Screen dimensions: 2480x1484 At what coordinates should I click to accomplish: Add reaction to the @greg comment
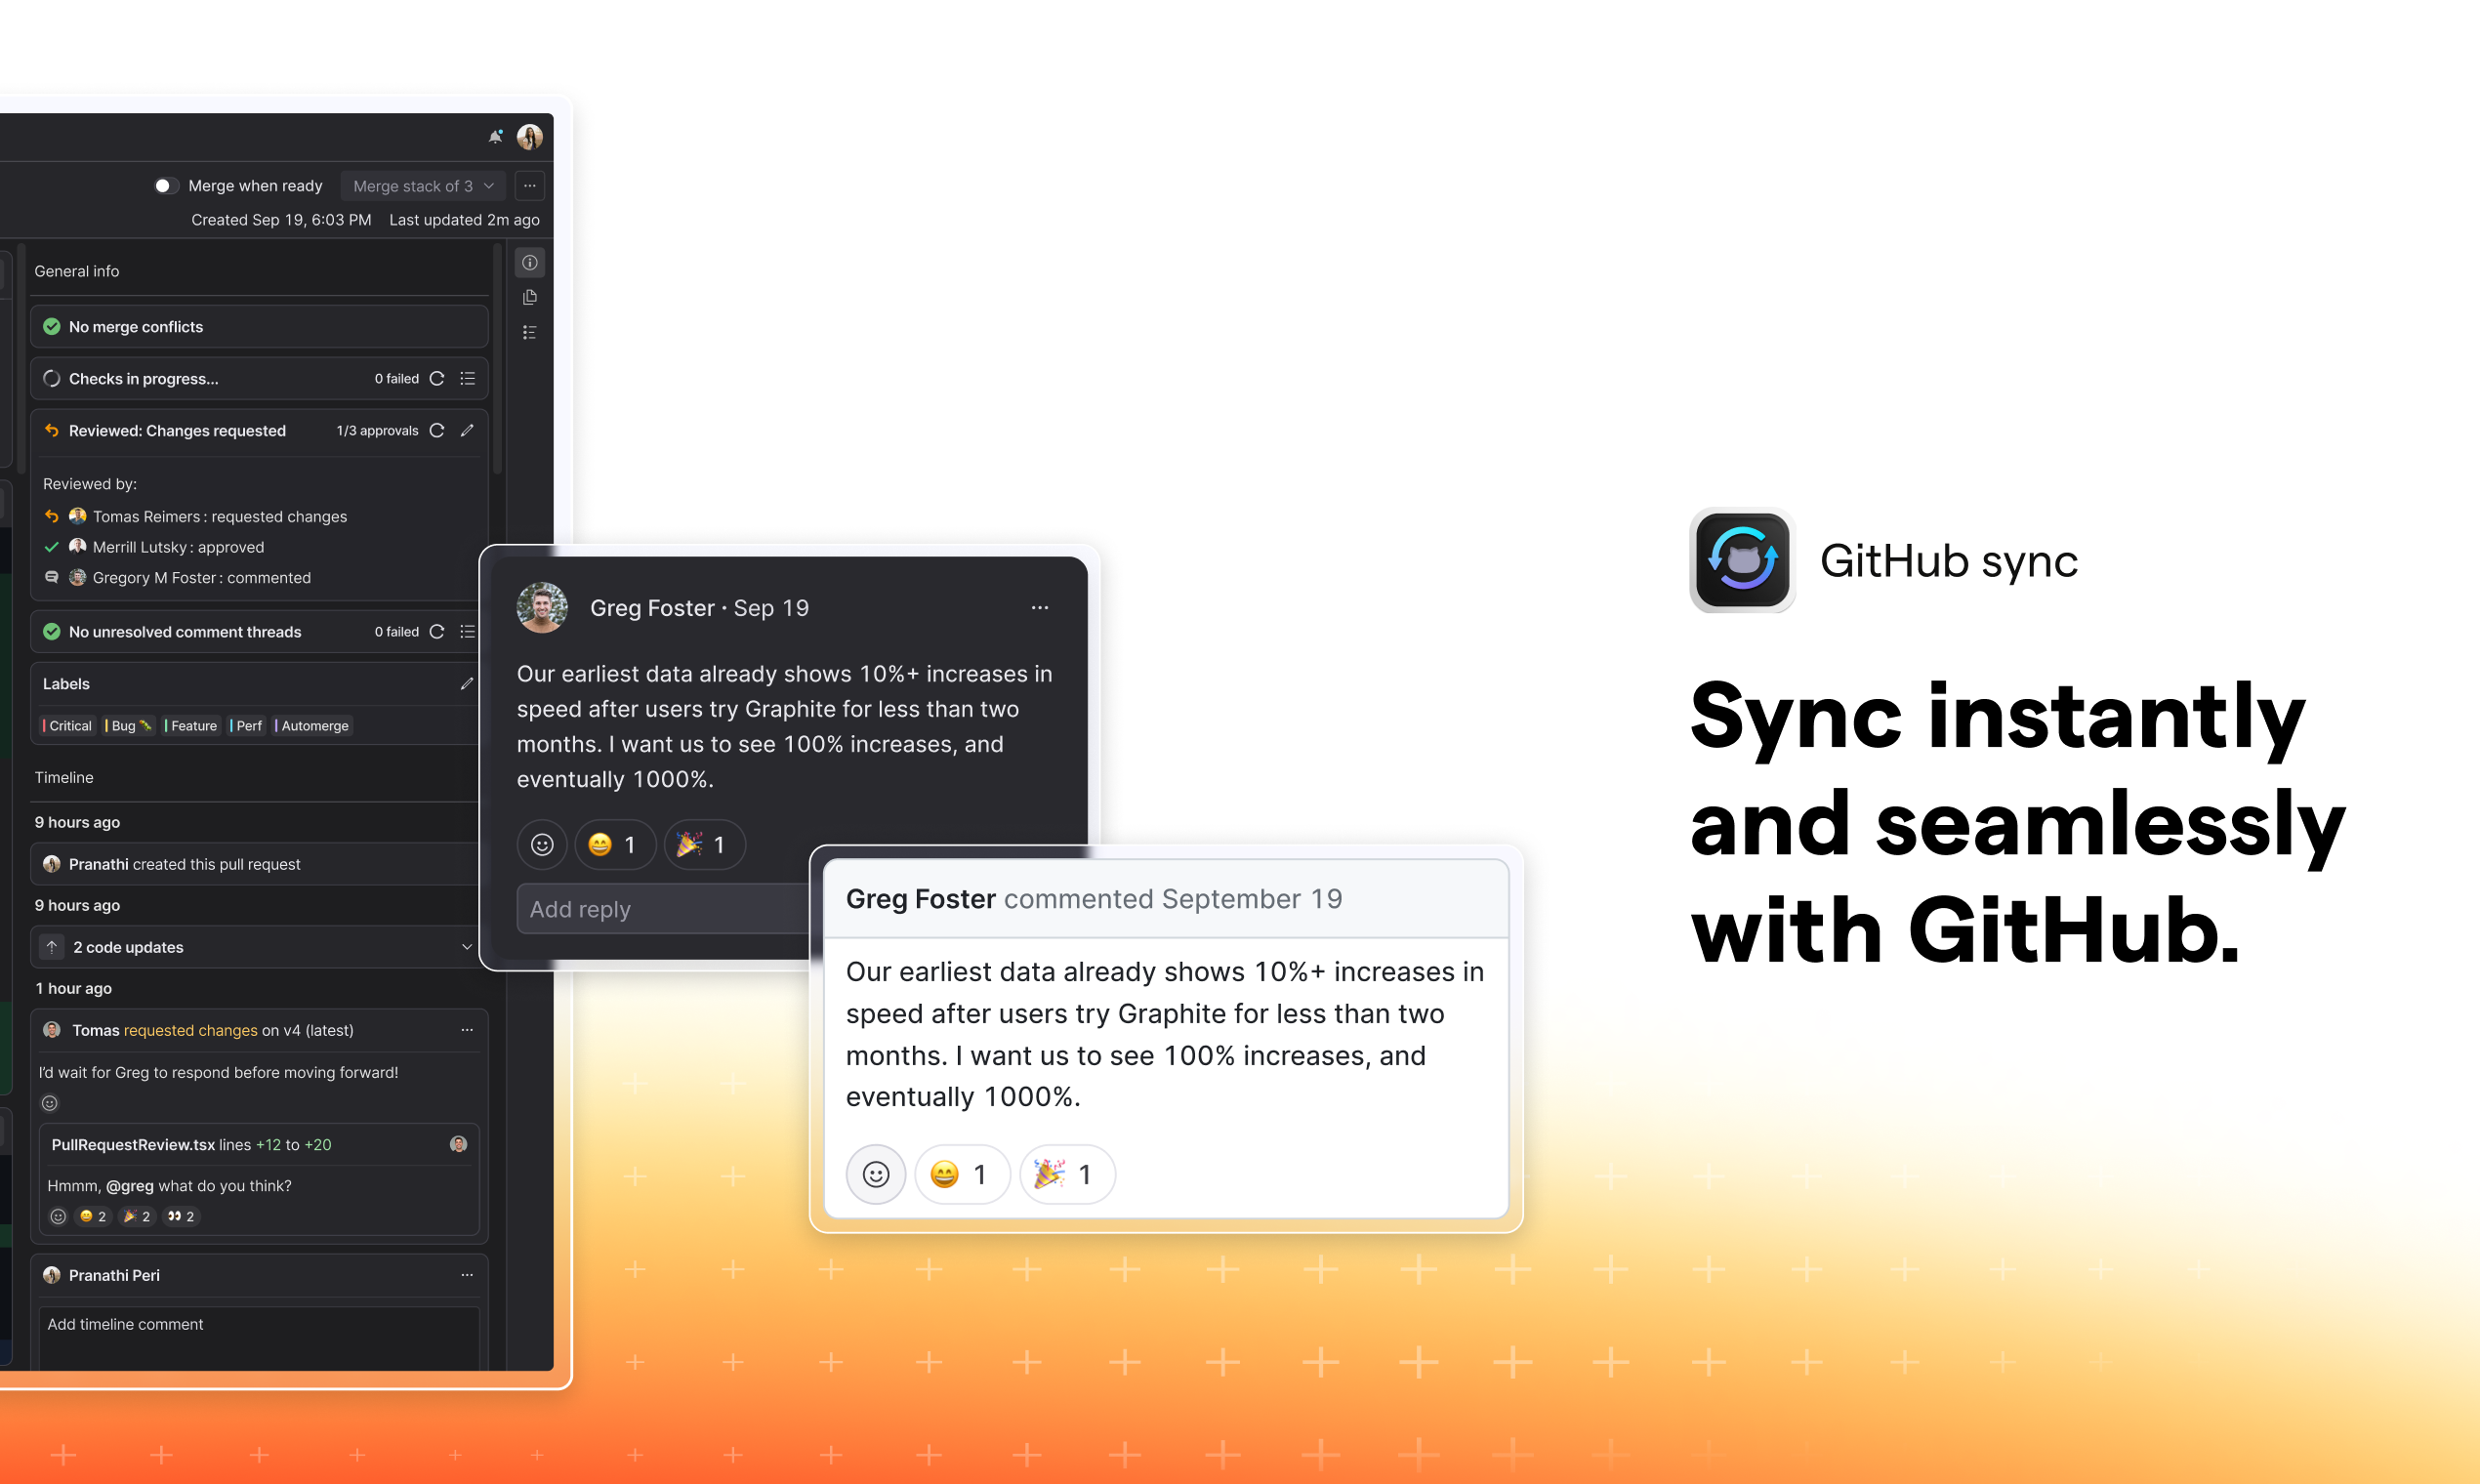pos(58,1216)
